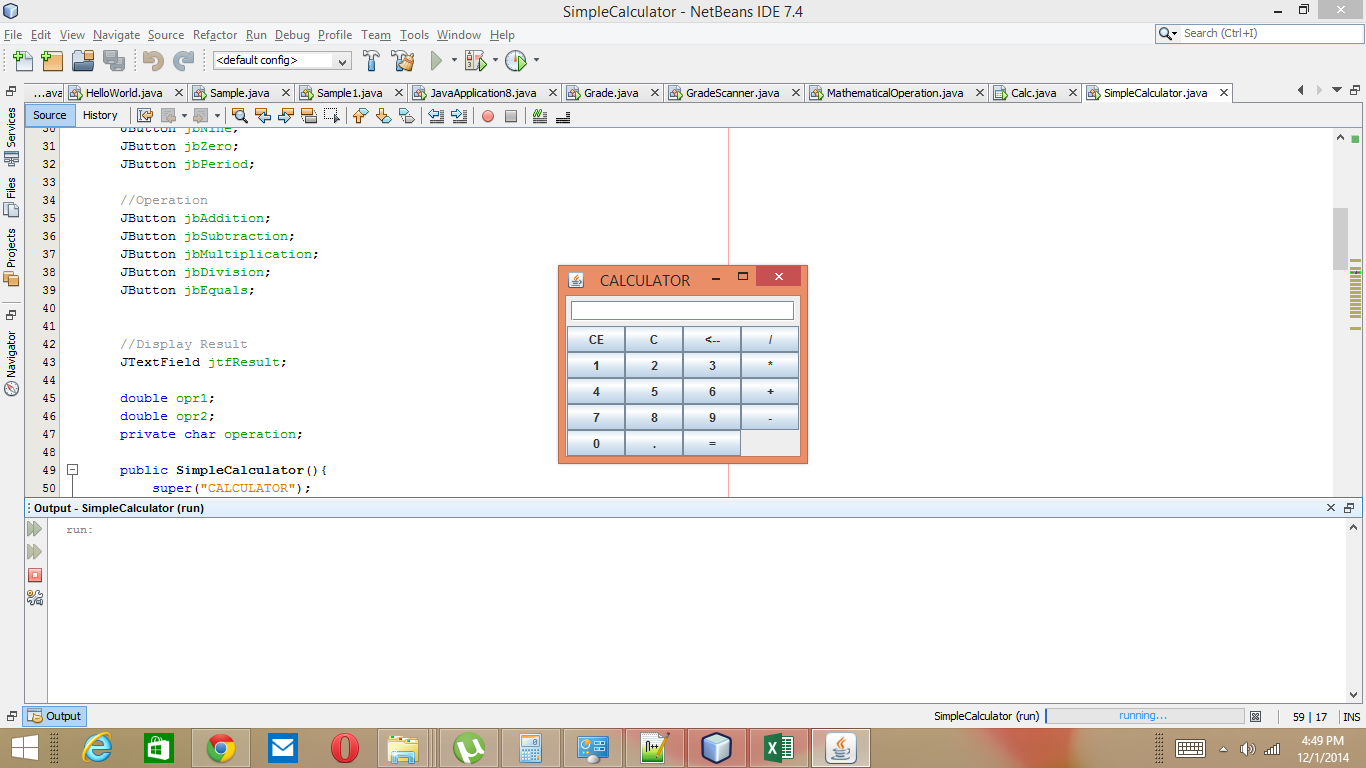Viewport: 1366px width, 768px height.
Task: Click the Last Edit Position icon
Action: 142,116
